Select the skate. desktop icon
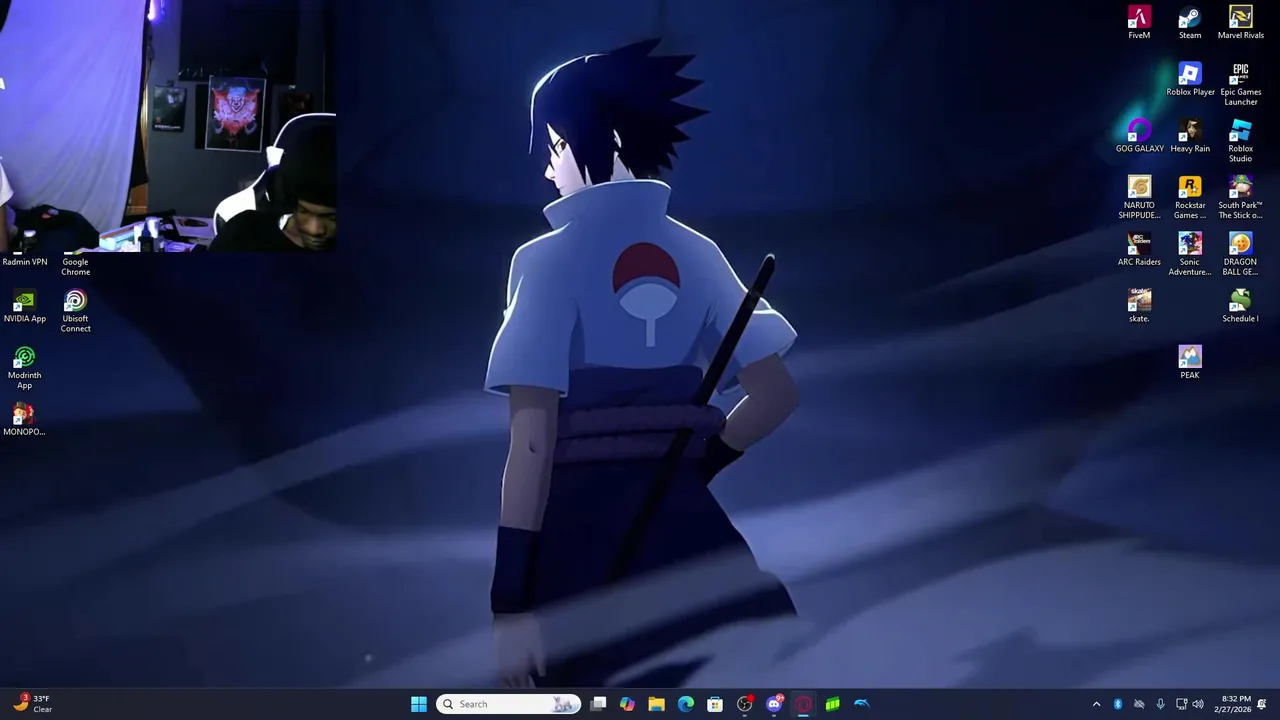The height and width of the screenshot is (720, 1280). tap(1139, 307)
